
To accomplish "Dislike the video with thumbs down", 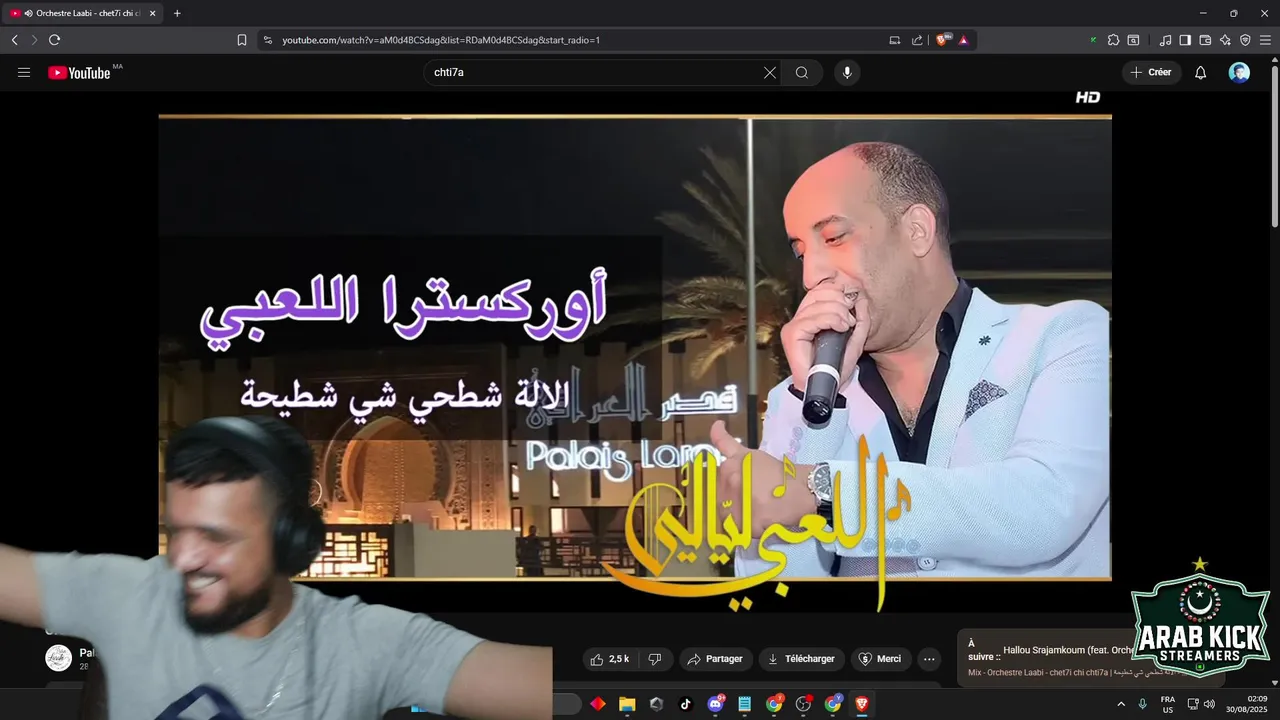I will [x=655, y=659].
